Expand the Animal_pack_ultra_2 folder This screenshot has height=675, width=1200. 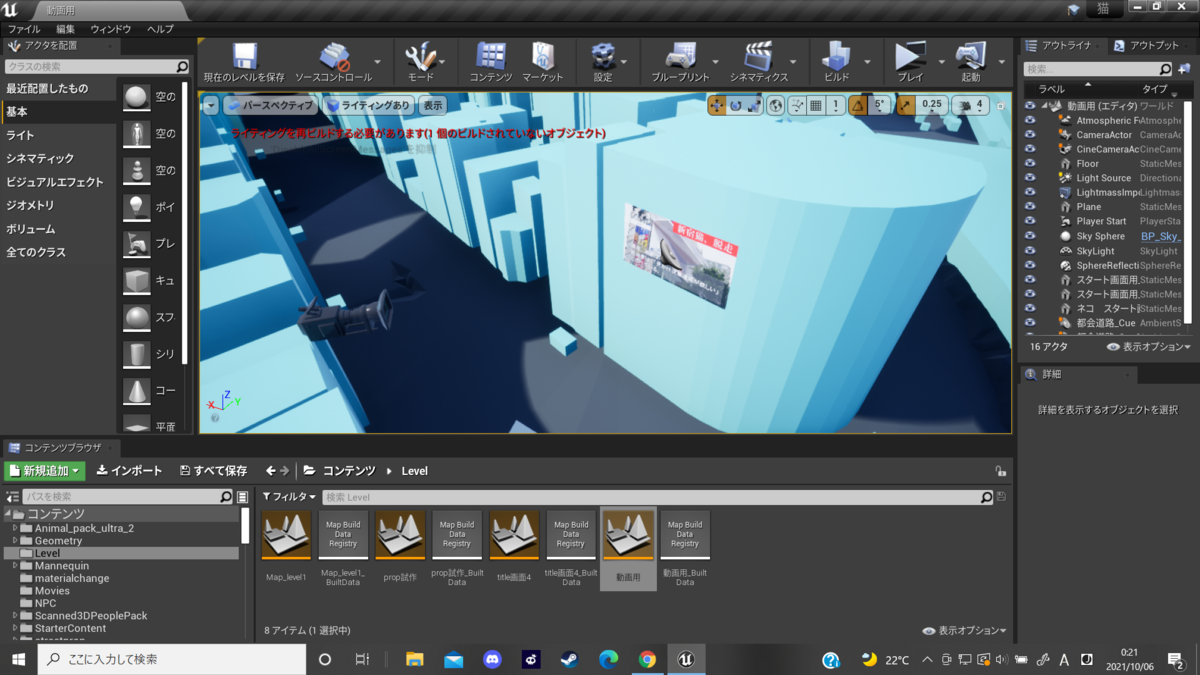tap(15, 528)
